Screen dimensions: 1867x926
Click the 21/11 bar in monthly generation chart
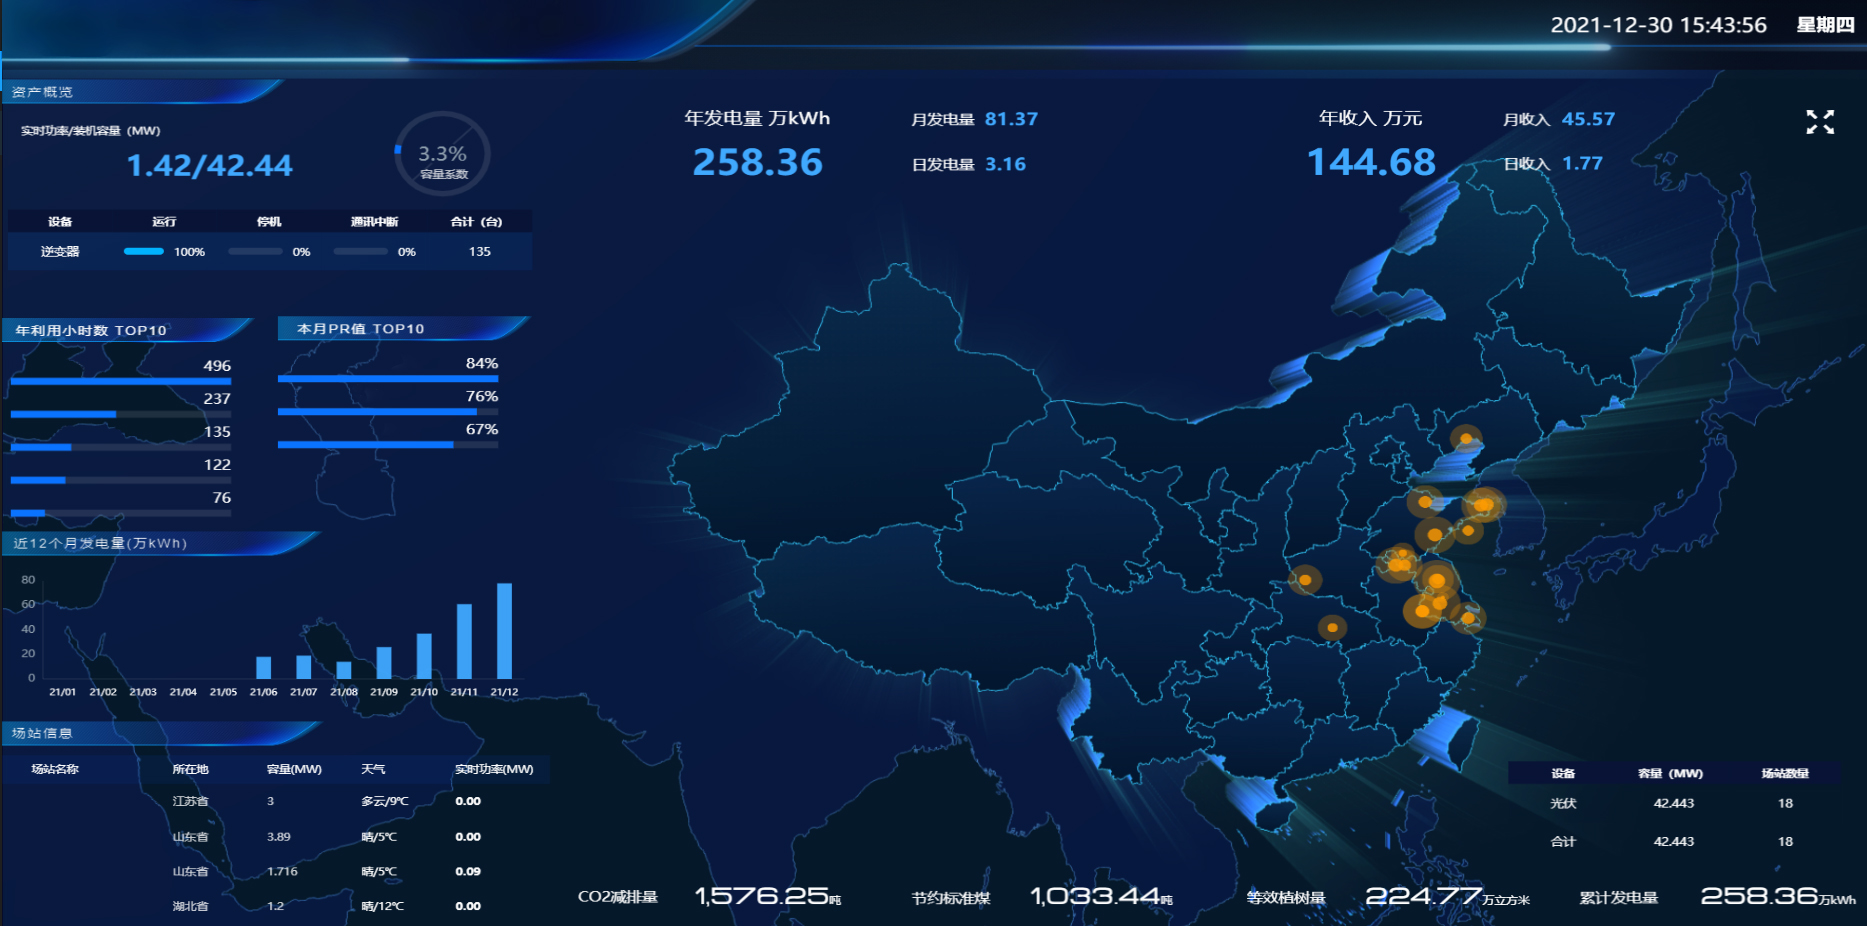464,641
